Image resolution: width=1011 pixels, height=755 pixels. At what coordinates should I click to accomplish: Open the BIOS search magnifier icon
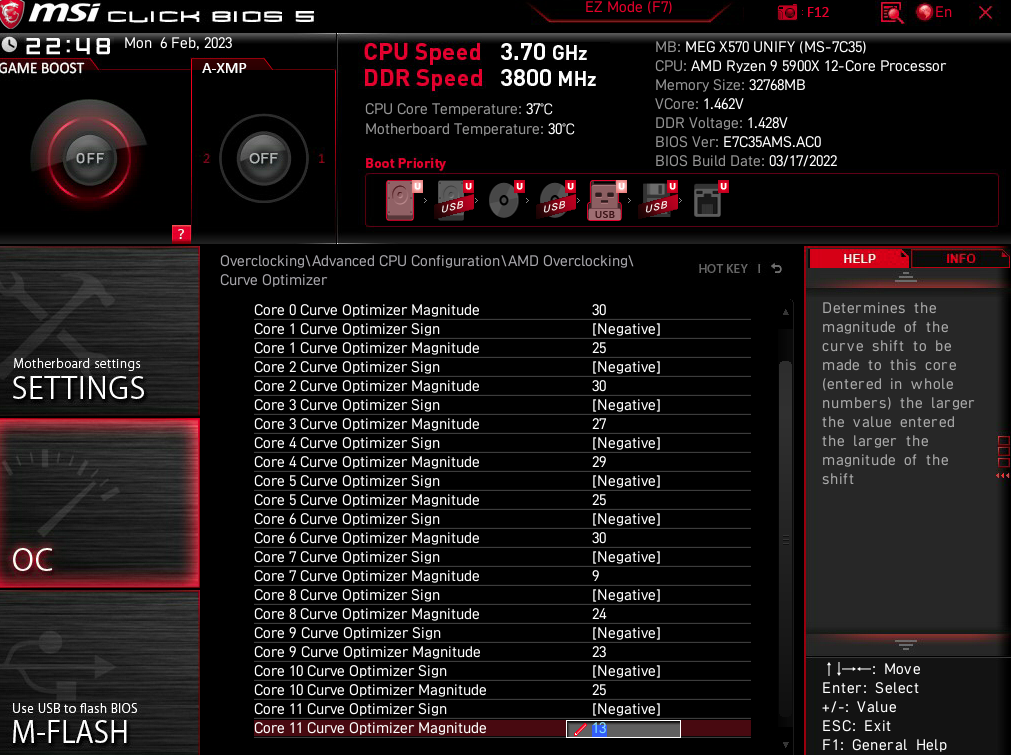point(892,12)
